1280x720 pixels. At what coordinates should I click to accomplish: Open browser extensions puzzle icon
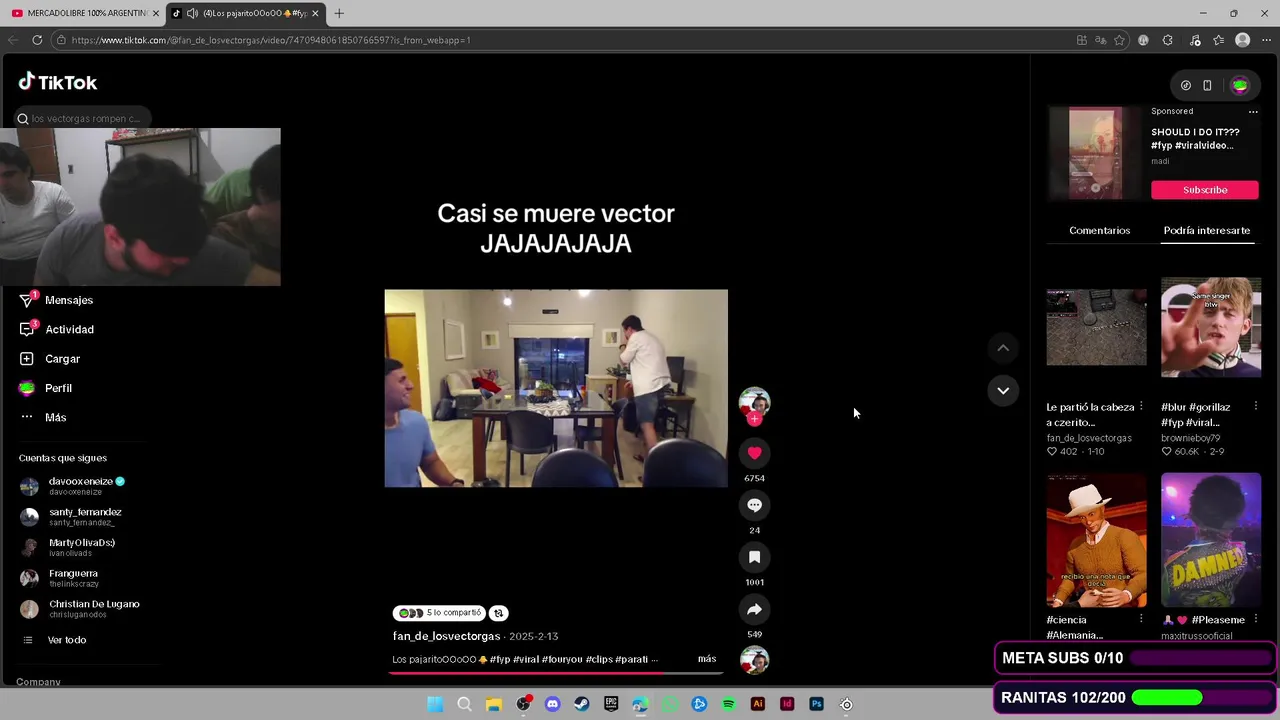(x=1168, y=40)
